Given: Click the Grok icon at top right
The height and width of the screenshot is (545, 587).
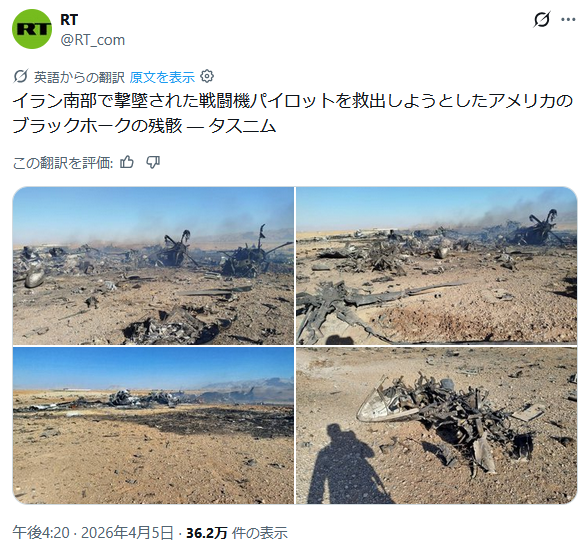Looking at the screenshot, I should pos(541,19).
